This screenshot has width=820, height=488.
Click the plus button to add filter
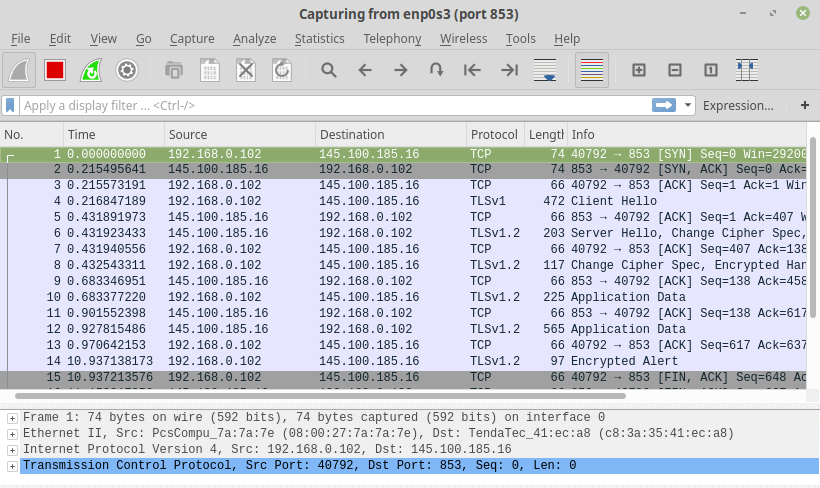[804, 105]
